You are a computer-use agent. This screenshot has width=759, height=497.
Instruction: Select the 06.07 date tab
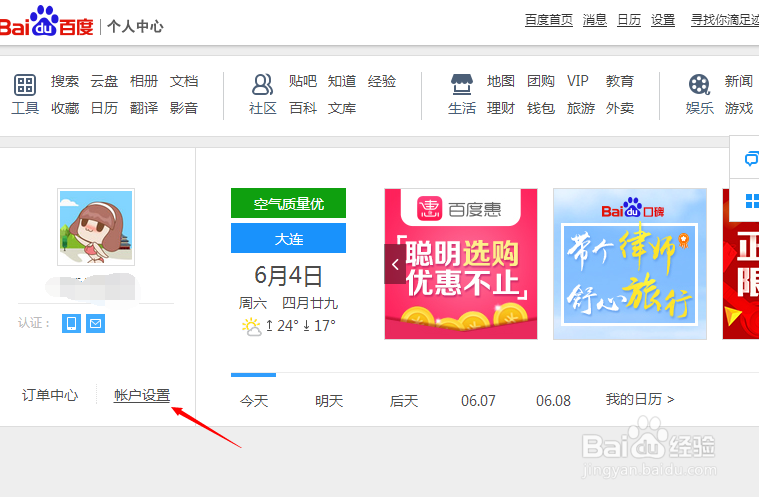point(478,401)
